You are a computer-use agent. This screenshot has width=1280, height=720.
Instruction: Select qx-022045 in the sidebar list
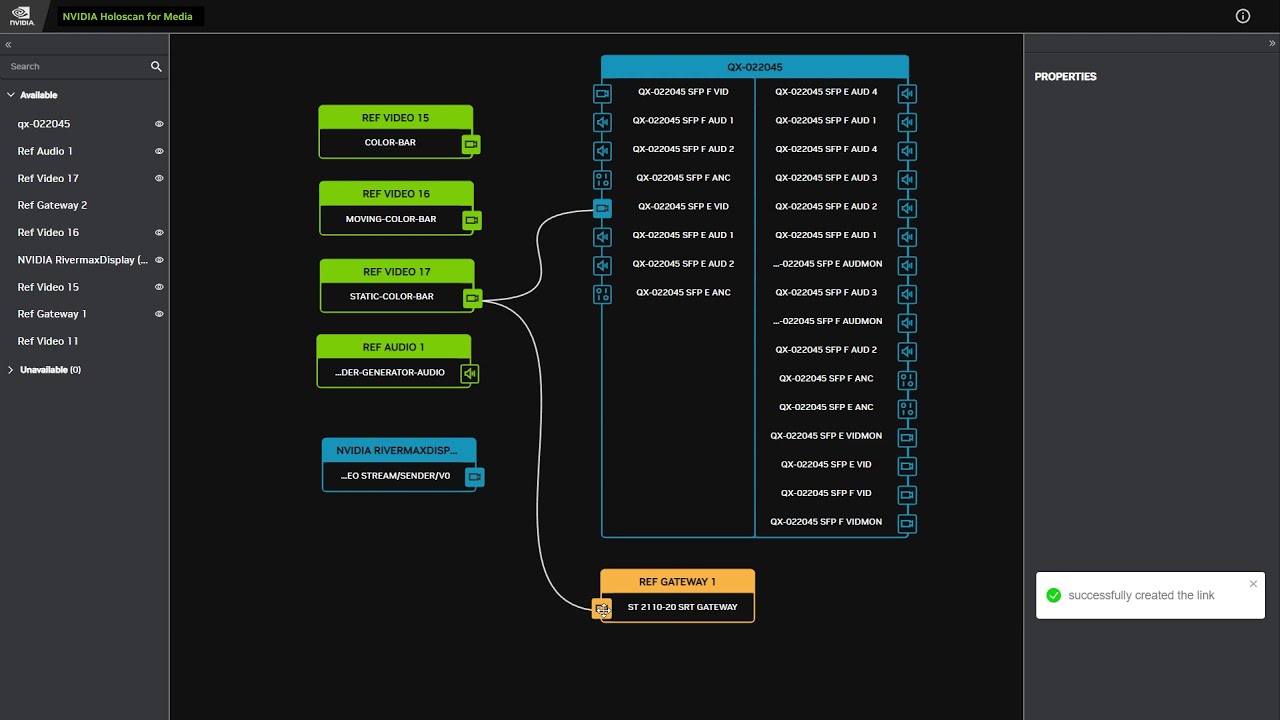click(44, 124)
